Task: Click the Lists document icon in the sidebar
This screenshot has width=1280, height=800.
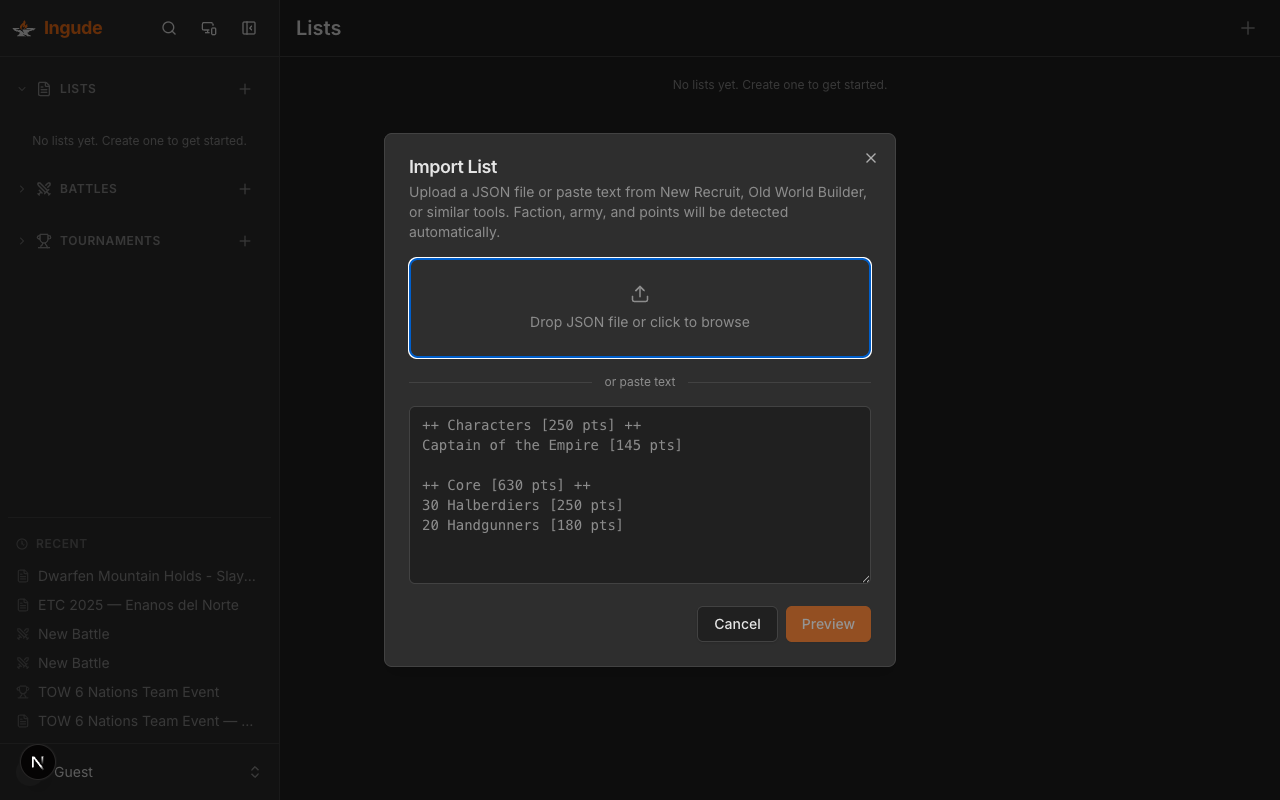Action: pos(42,88)
